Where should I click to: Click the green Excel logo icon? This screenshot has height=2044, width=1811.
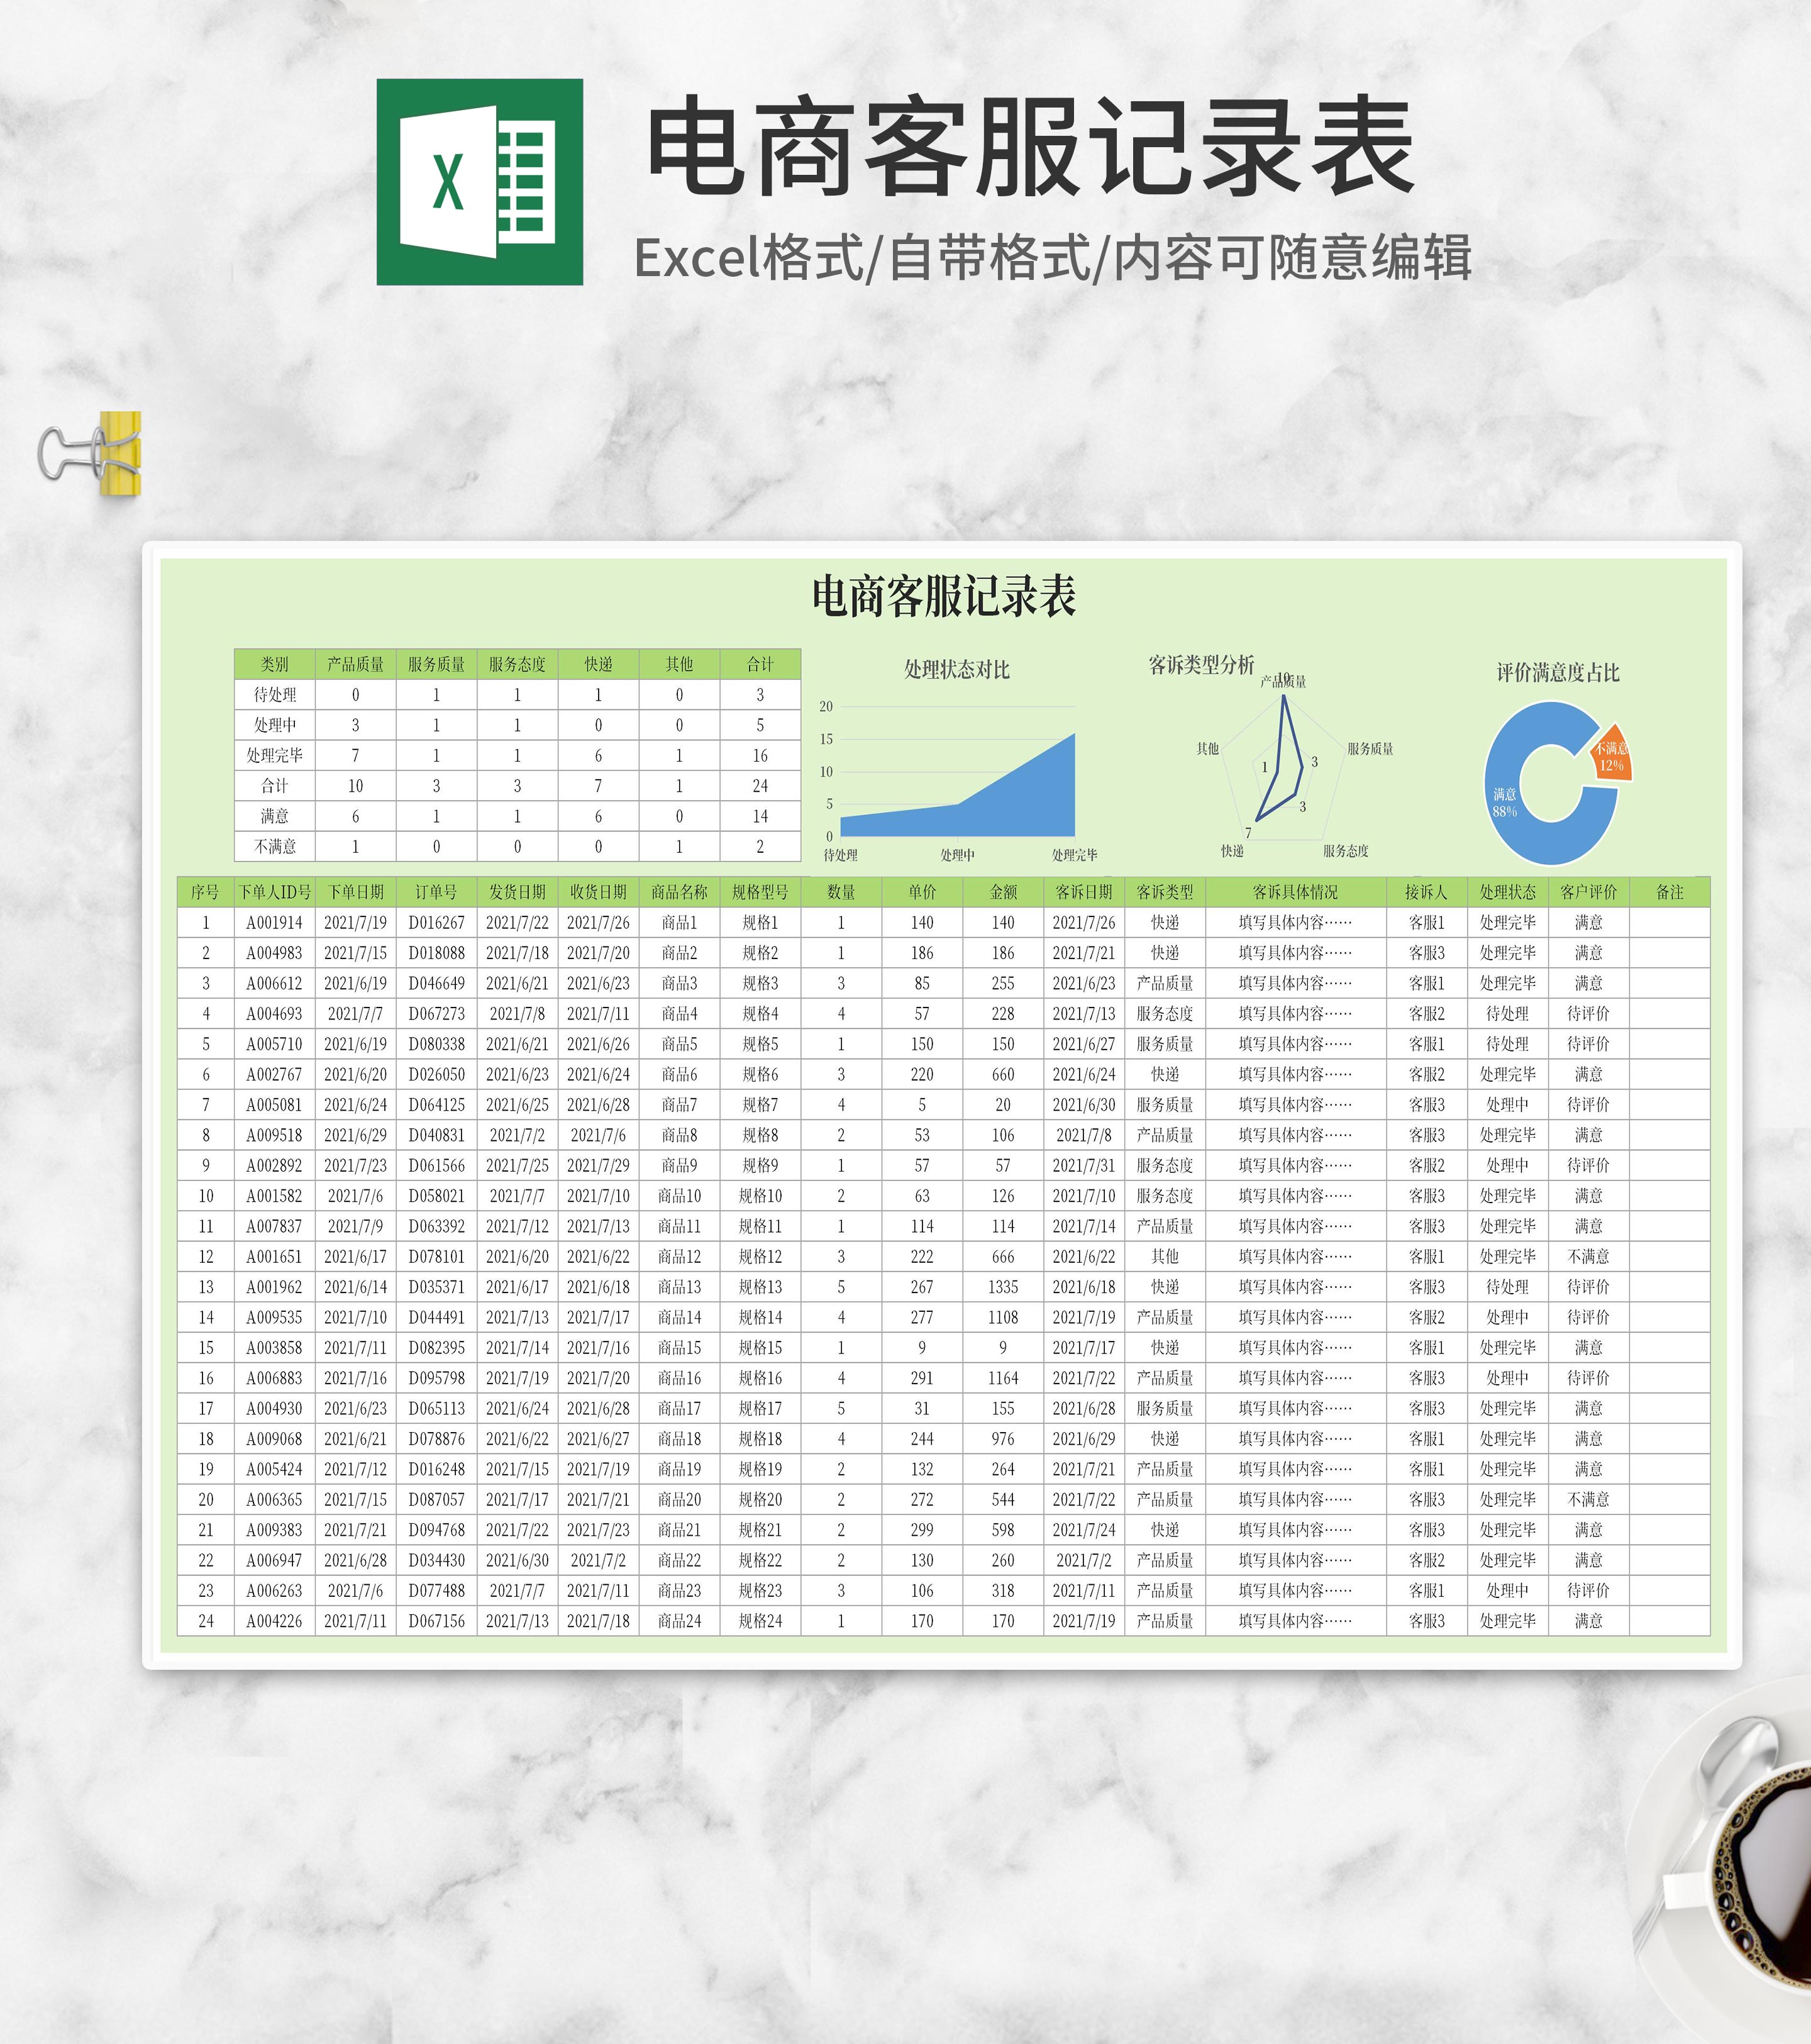(x=479, y=182)
